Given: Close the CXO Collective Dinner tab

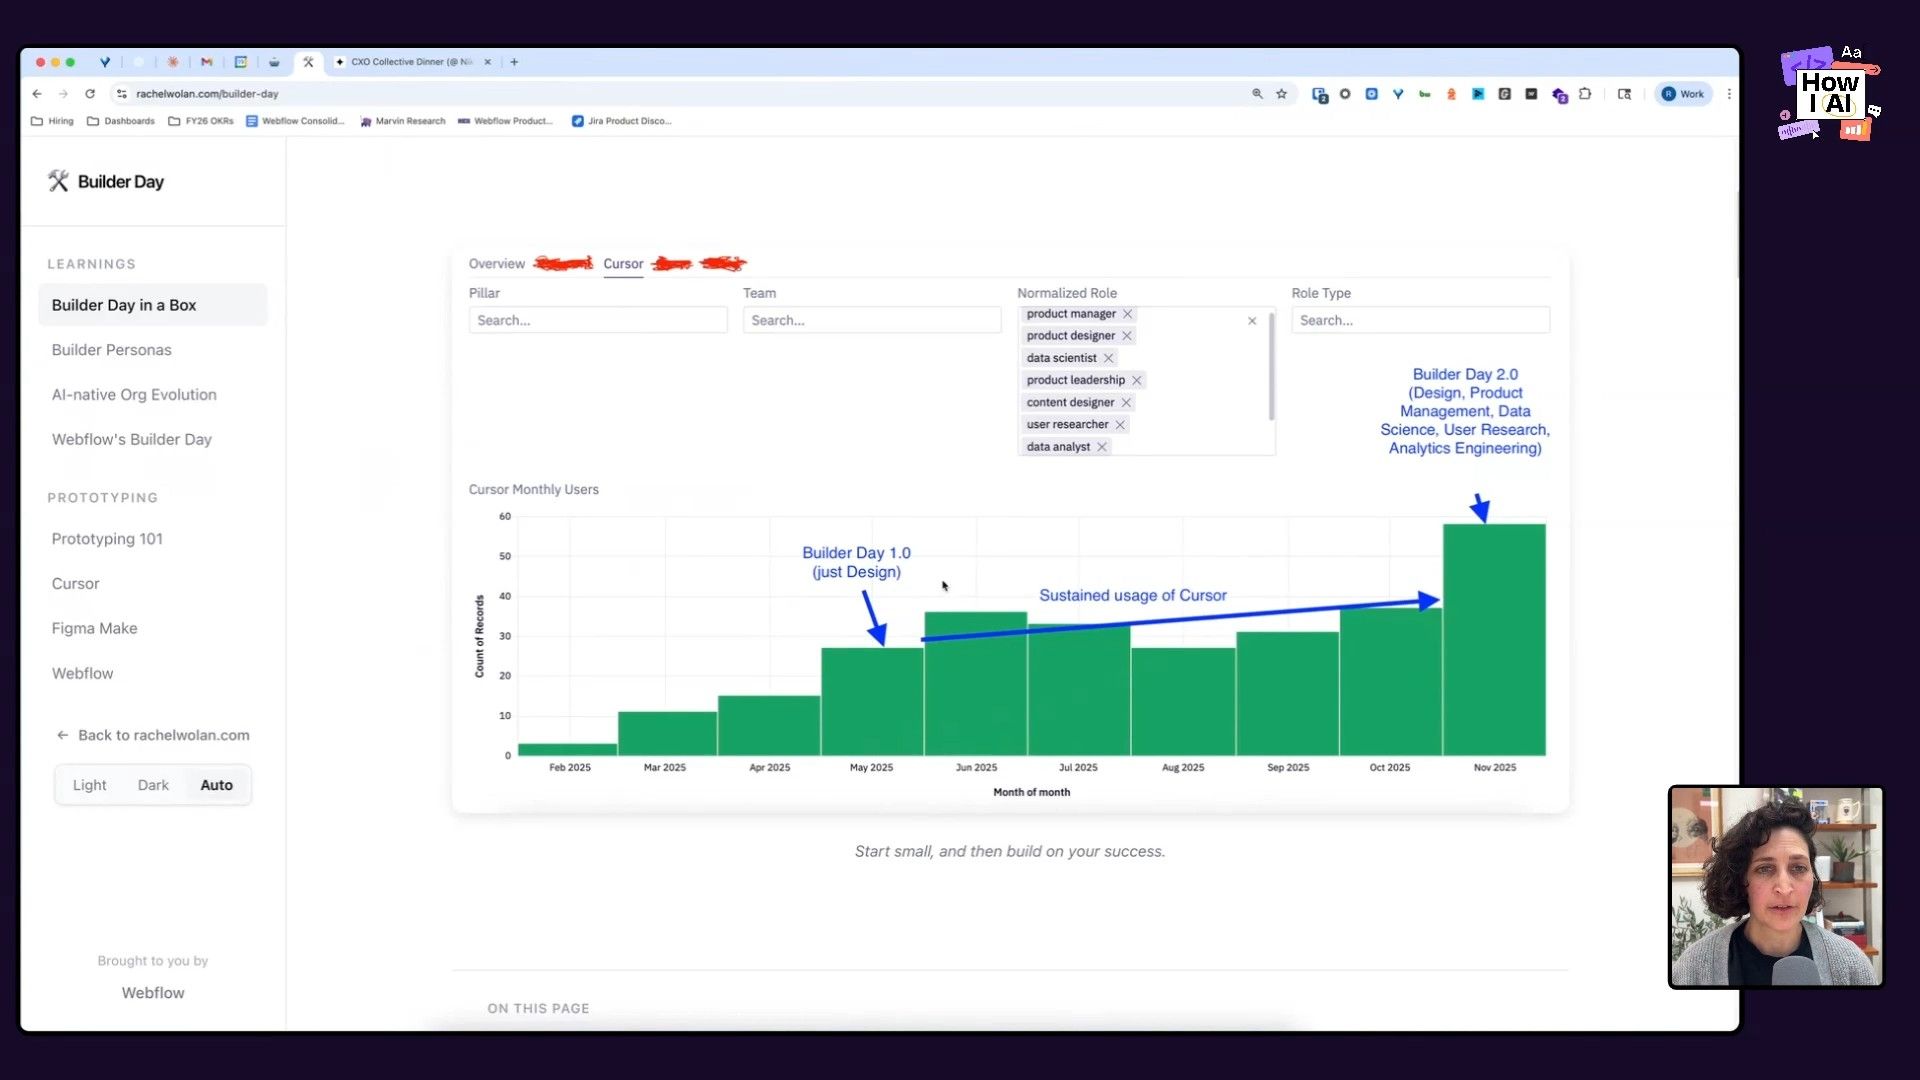Looking at the screenshot, I should tap(488, 62).
